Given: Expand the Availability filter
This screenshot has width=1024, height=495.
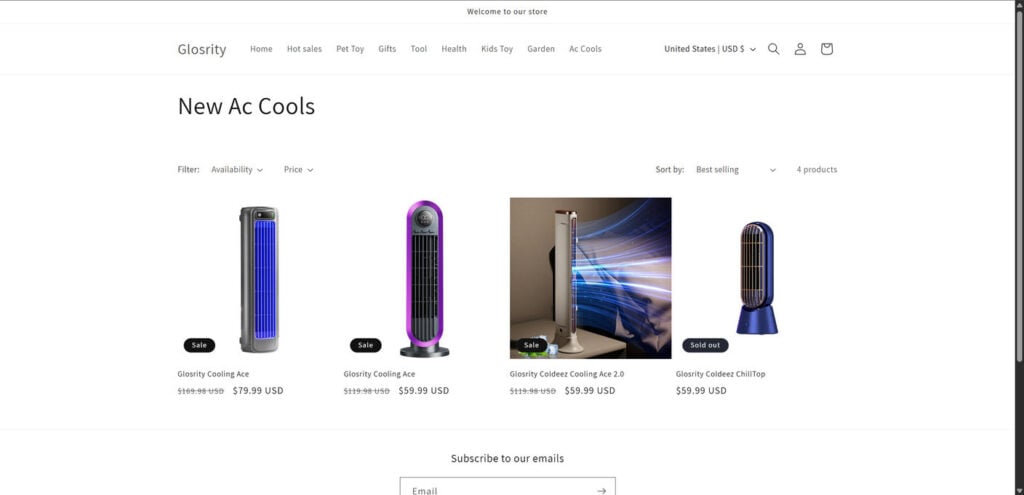Looking at the screenshot, I should pos(237,170).
